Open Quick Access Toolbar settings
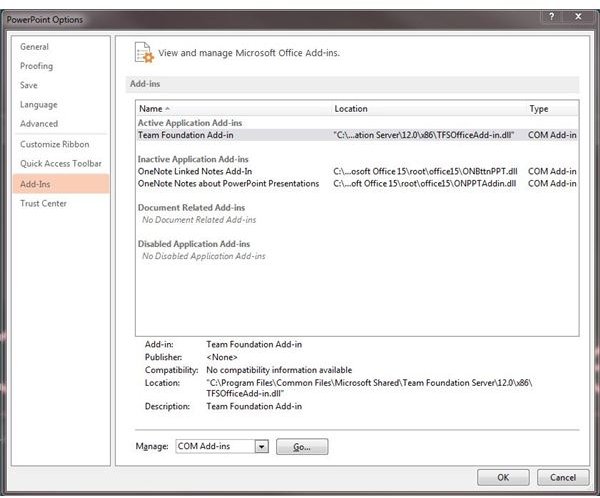Screen dimensions: 600x498 tap(61, 163)
